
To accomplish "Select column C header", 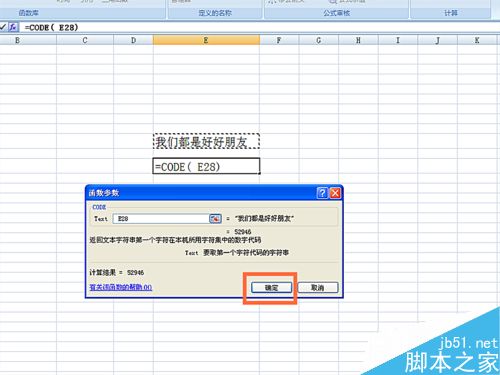I will (85, 40).
